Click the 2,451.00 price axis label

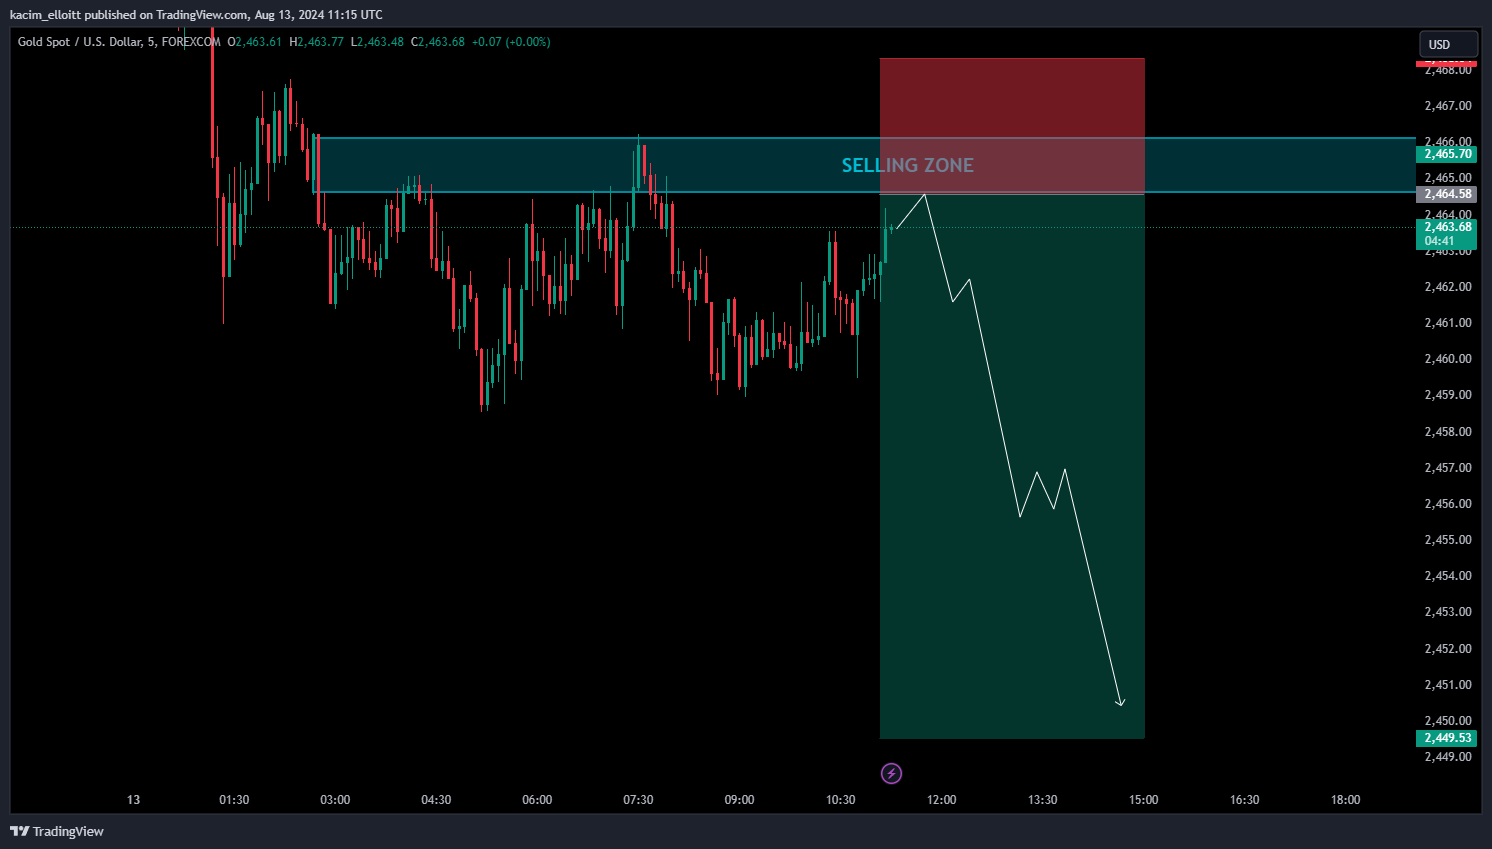coord(1448,685)
